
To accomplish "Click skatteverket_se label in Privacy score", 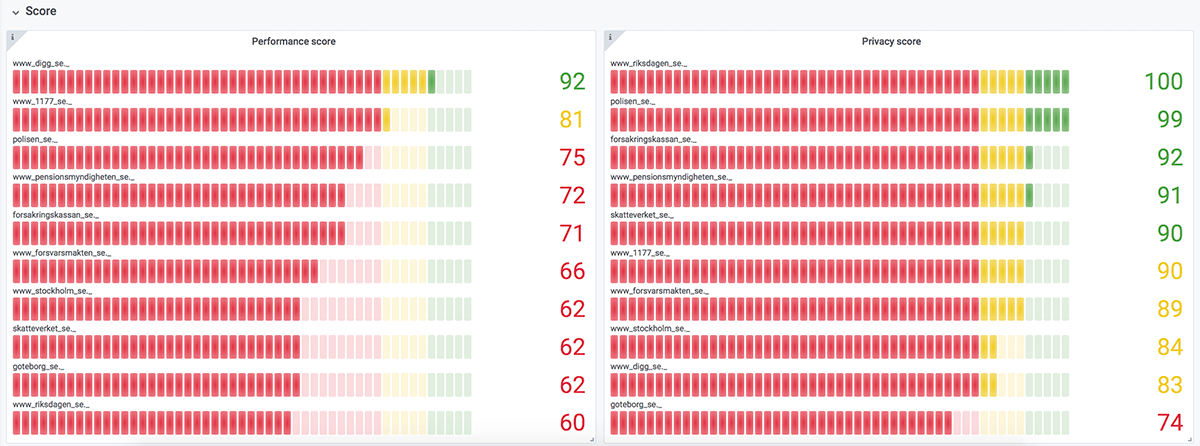I will pyautogui.click(x=642, y=214).
